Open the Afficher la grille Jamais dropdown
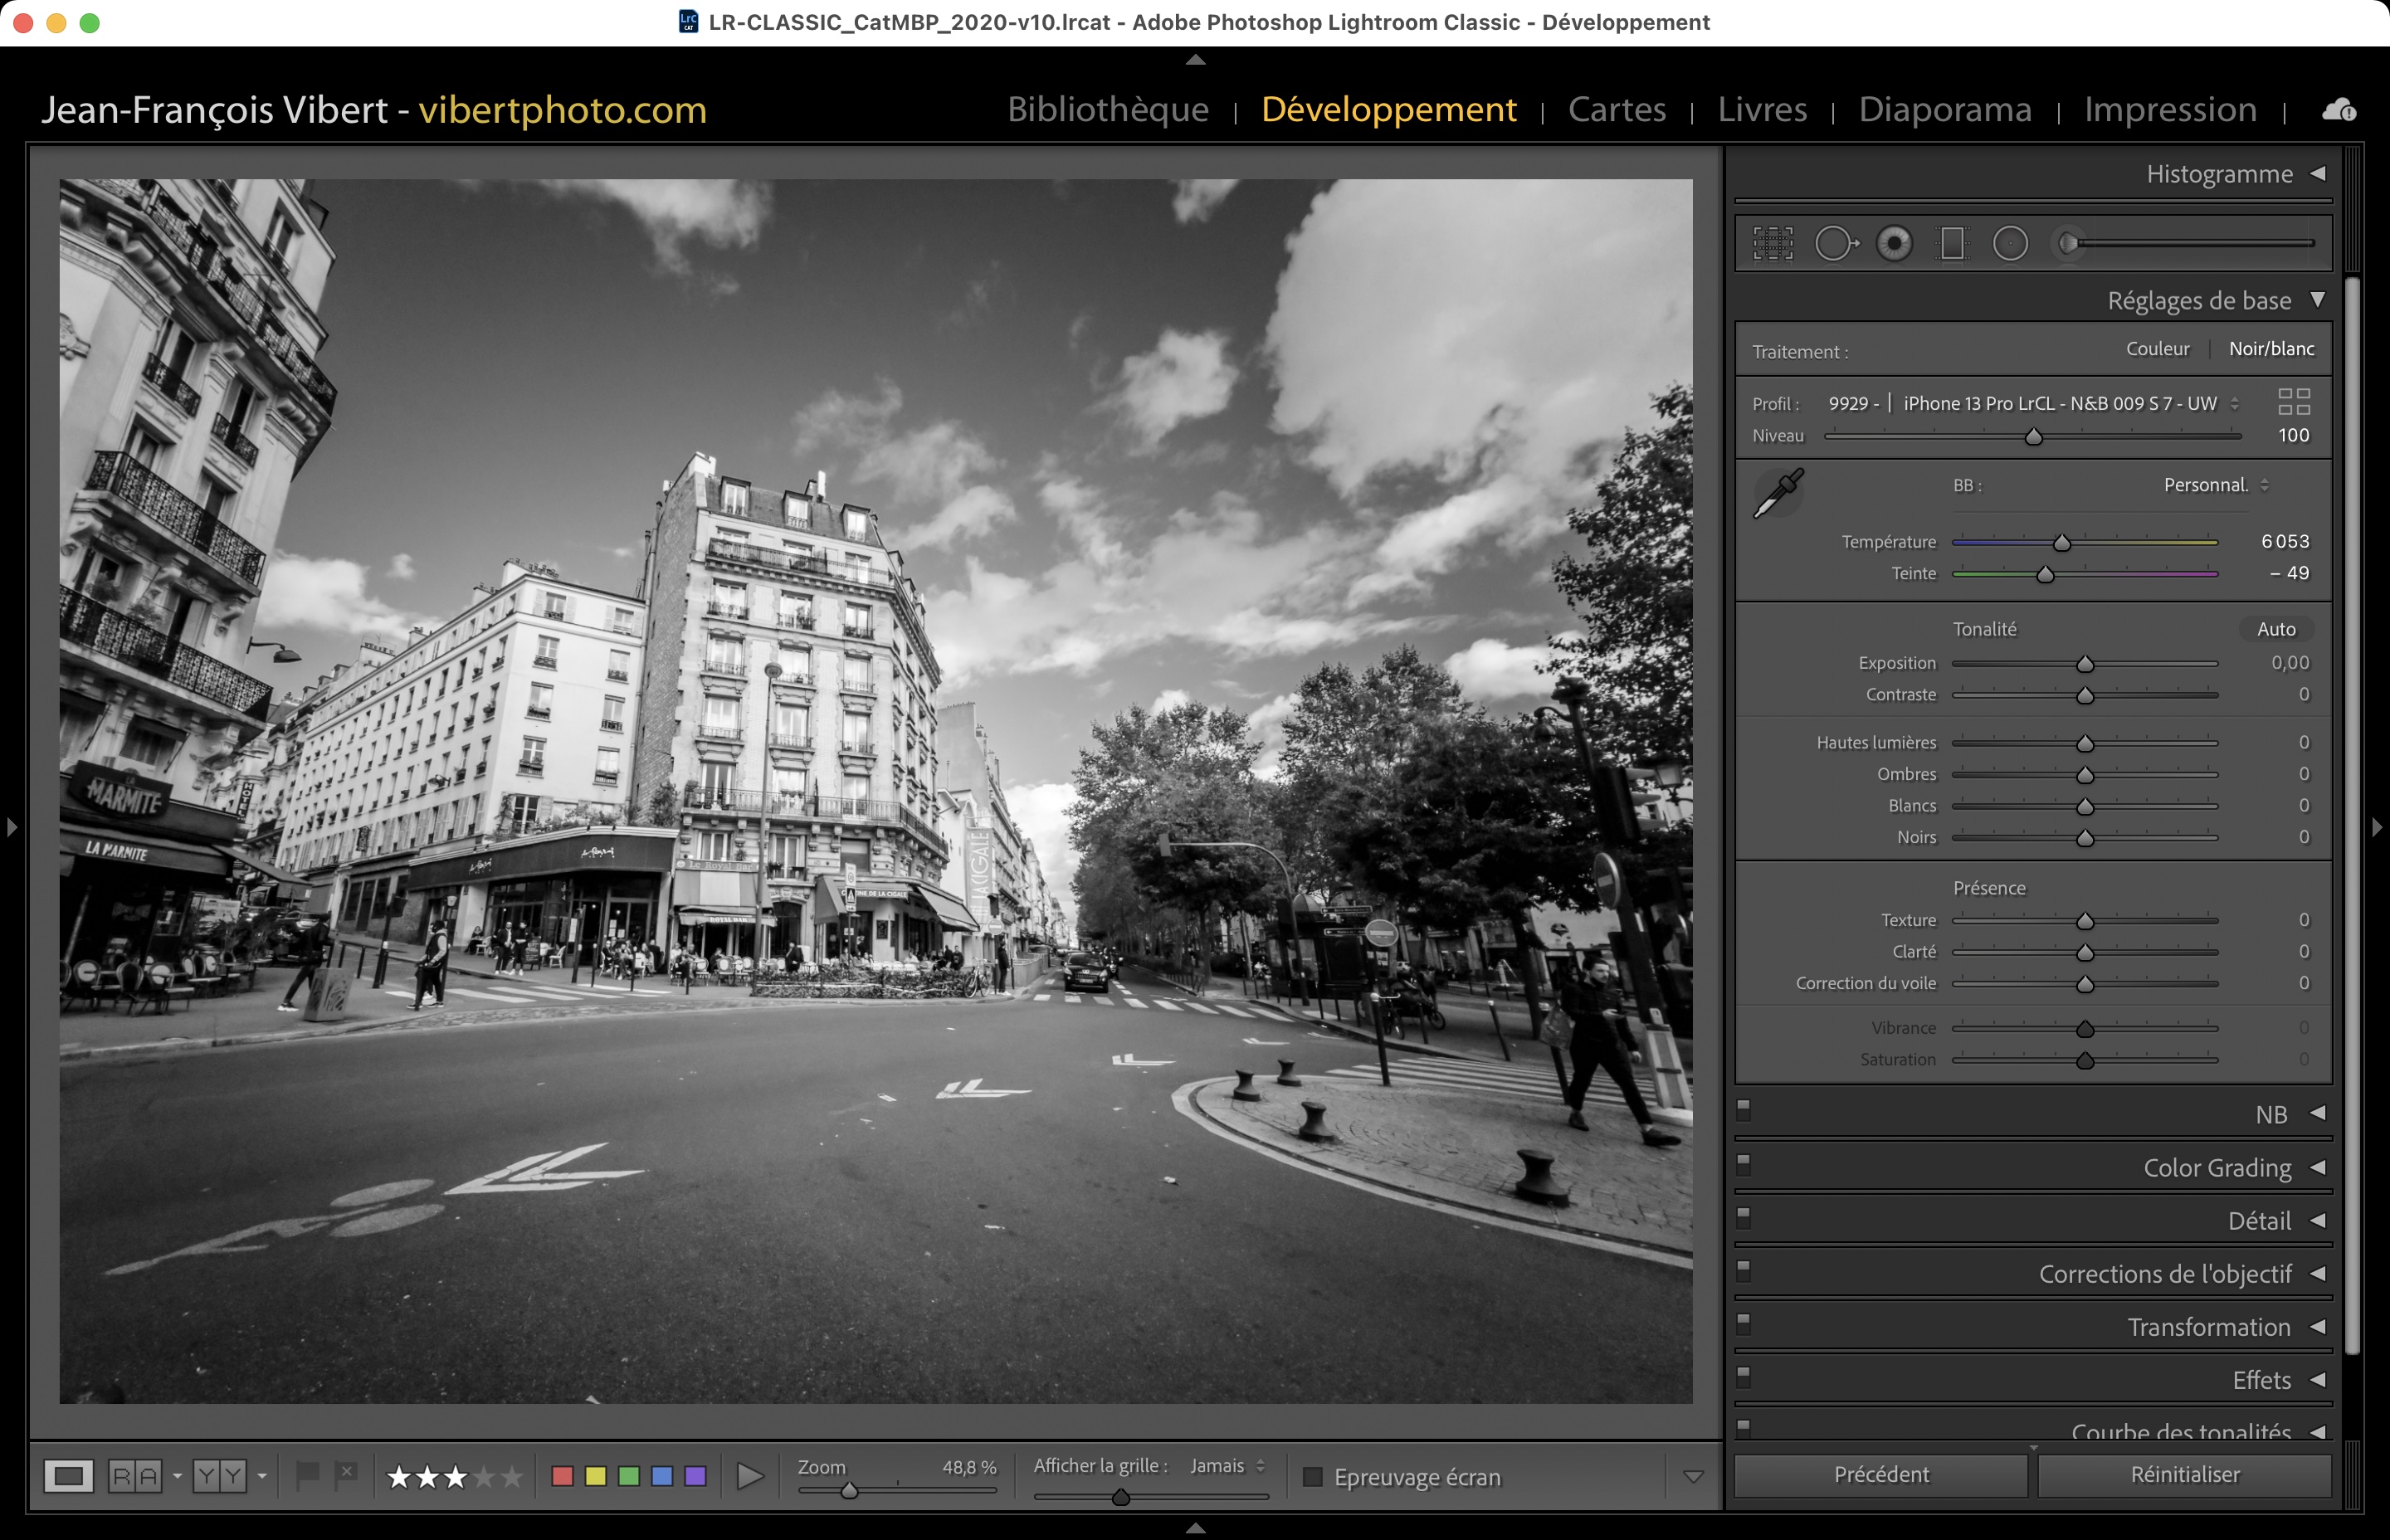Screen dimensions: 2390x1540 pos(1227,1466)
